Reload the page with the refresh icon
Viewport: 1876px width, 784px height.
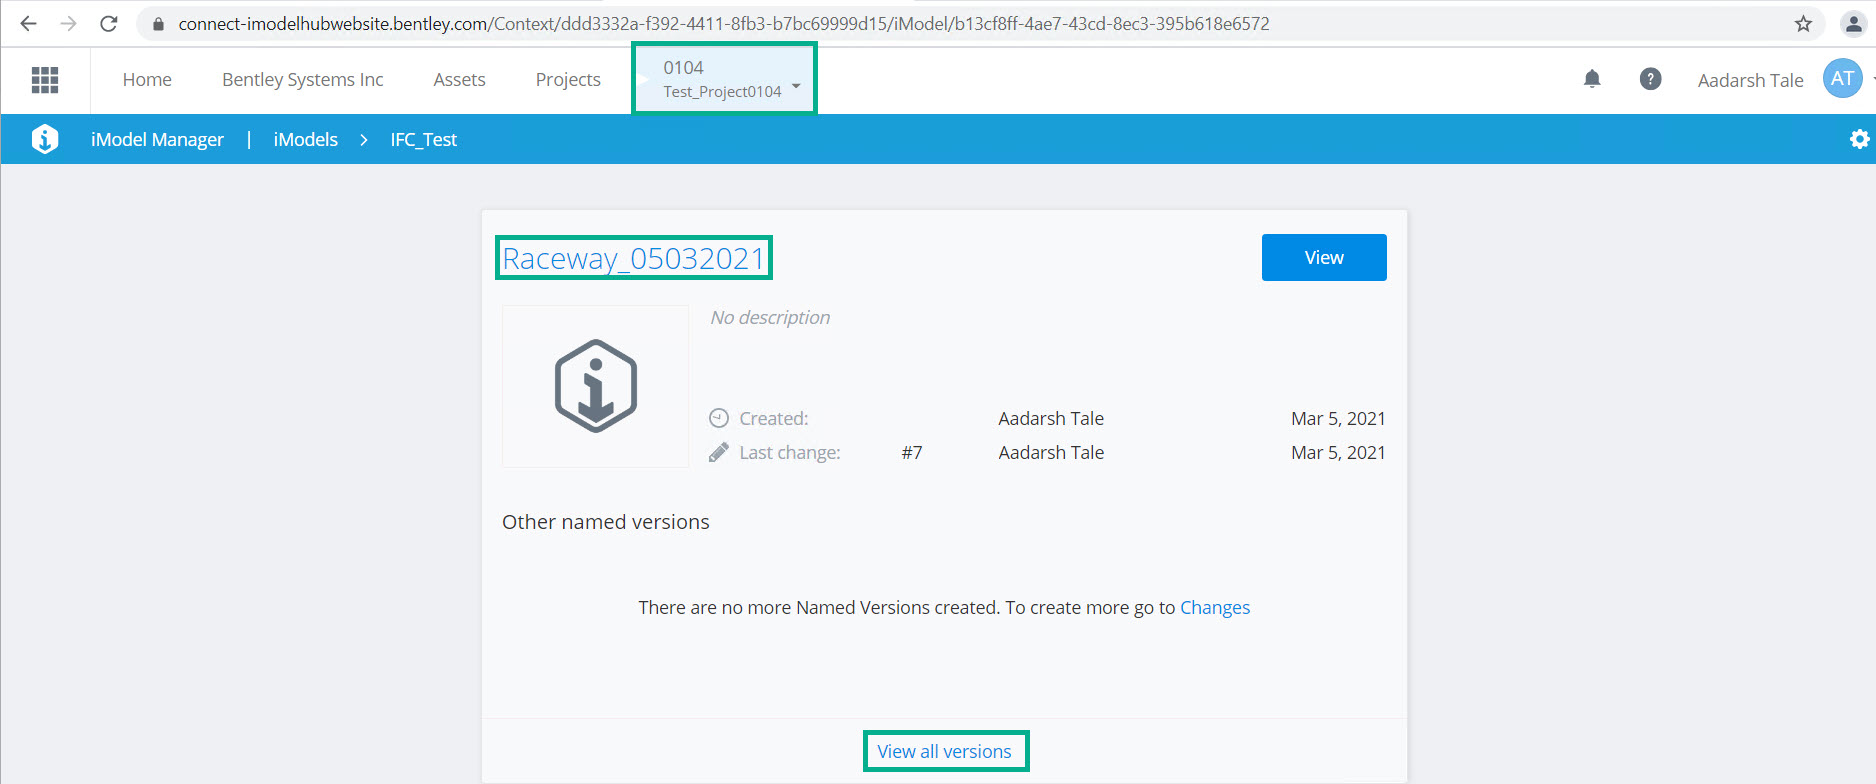click(x=109, y=24)
